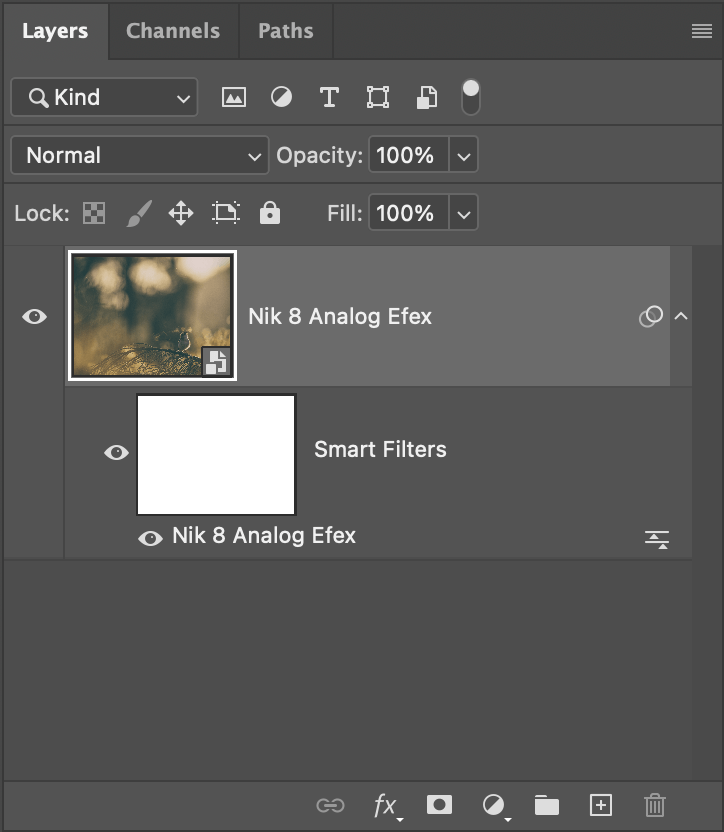Click the lock transparent pixels icon
Viewport: 724px width, 832px height.
tap(94, 213)
